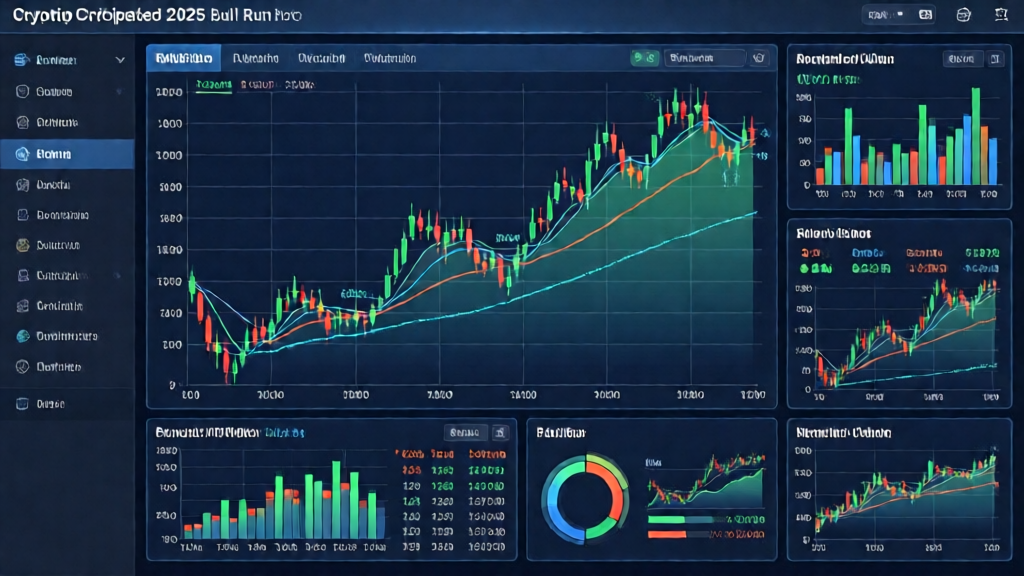Click the small icon button right of the main chart's input box
The image size is (1024, 576).
tap(759, 58)
